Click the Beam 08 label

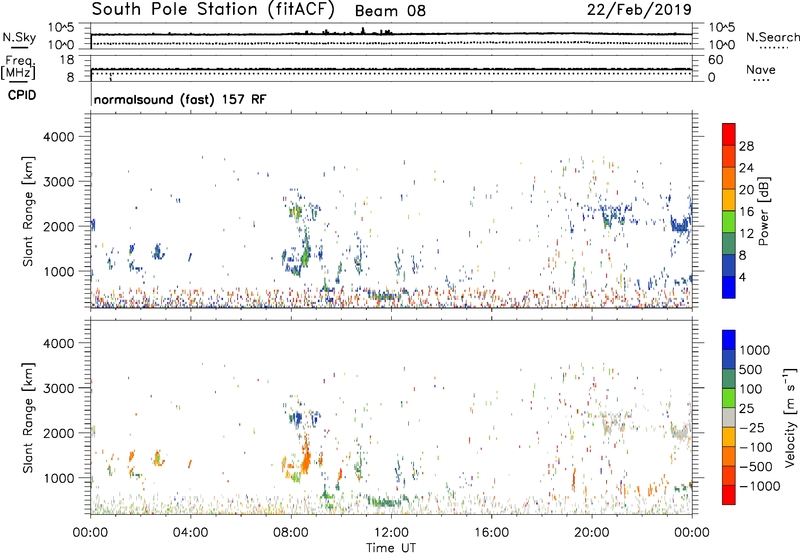click(x=390, y=11)
